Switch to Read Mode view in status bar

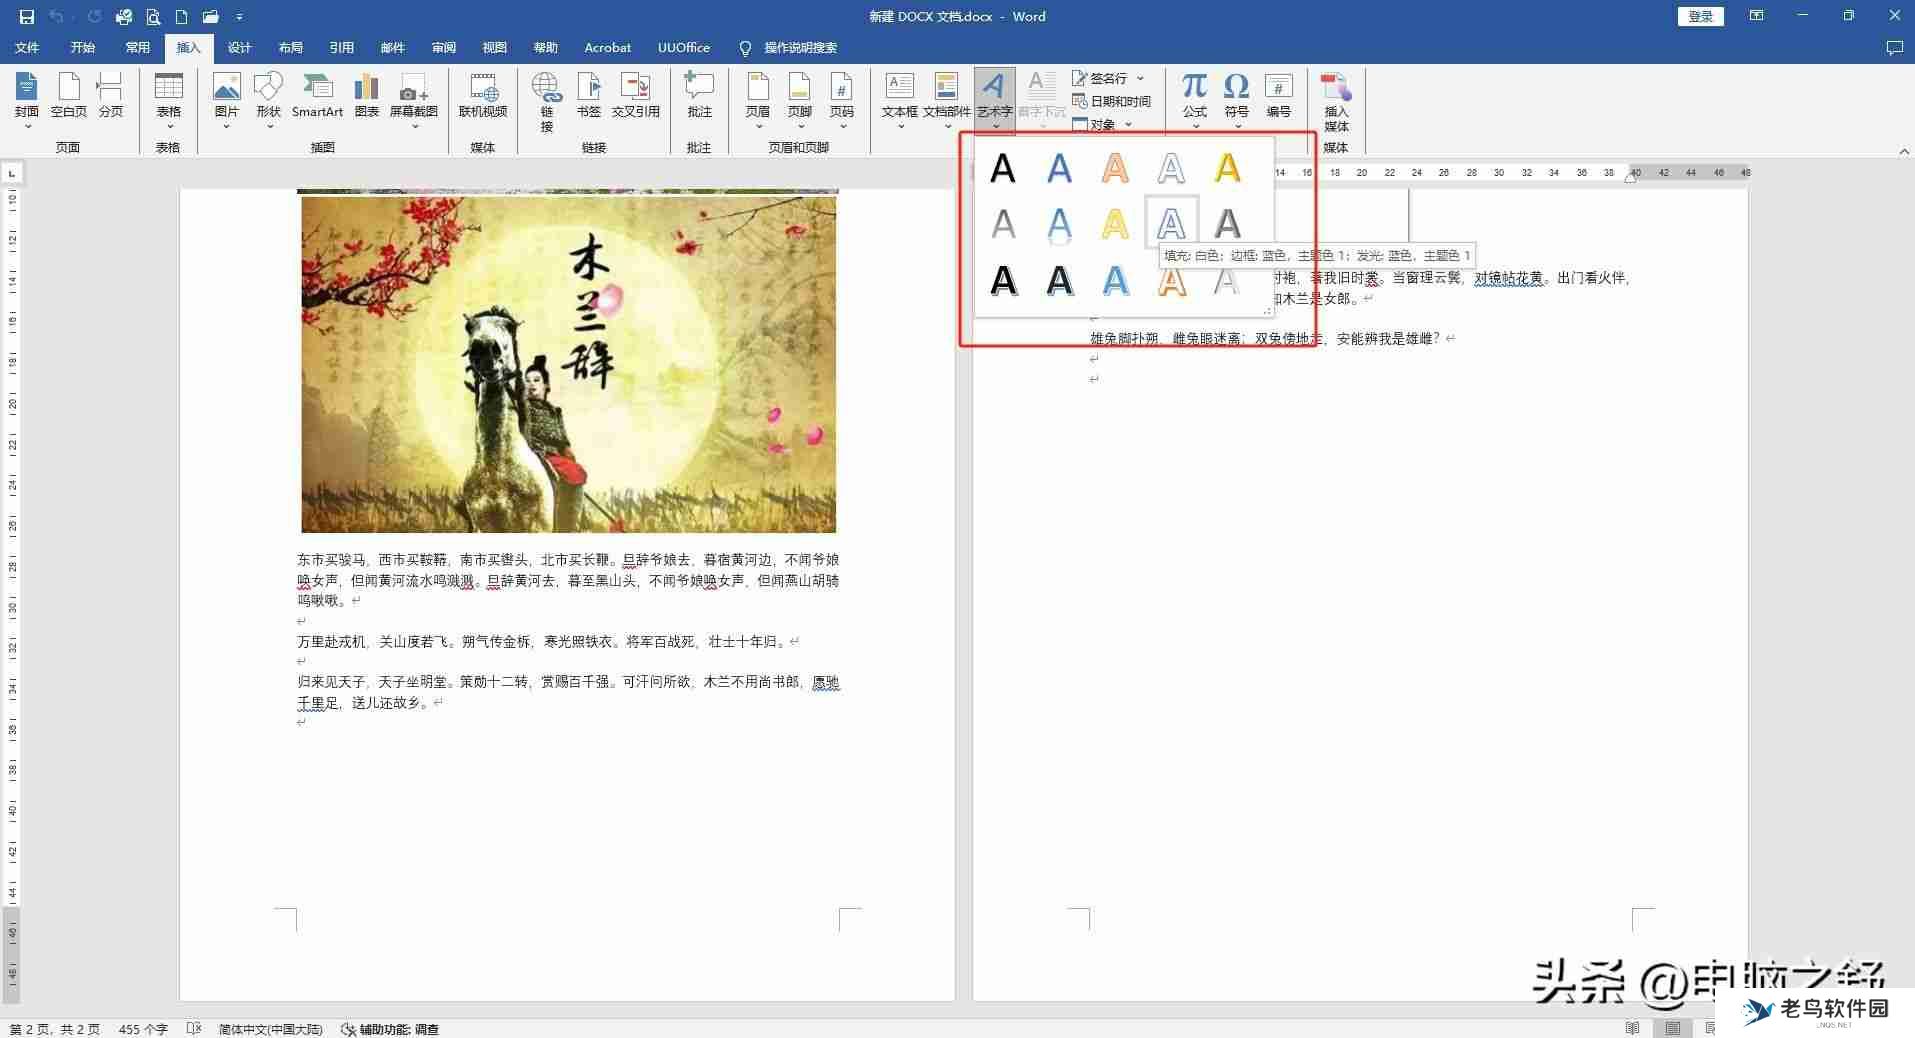click(x=1633, y=1028)
